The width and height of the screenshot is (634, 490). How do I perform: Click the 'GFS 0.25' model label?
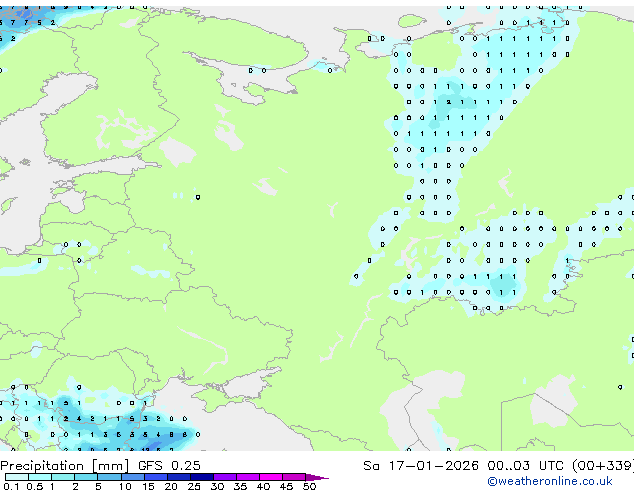click(169, 466)
